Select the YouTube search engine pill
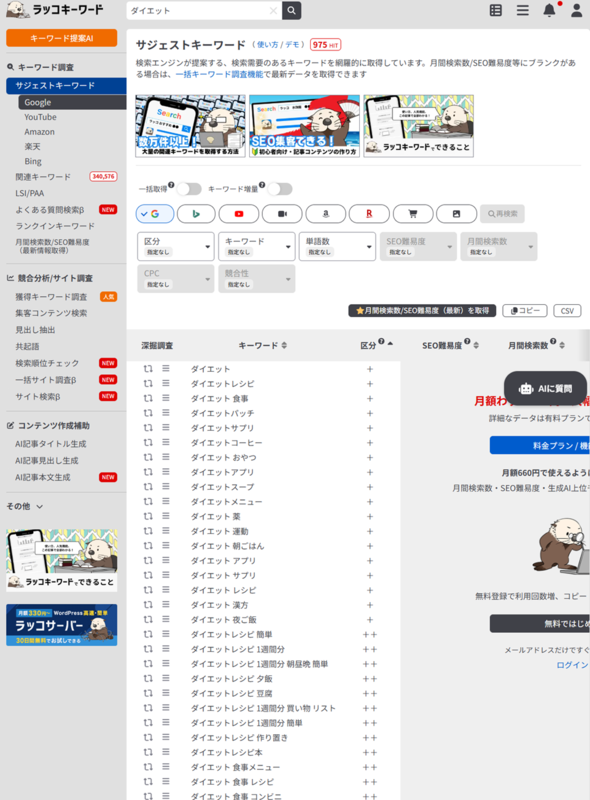This screenshot has width=590, height=800. pos(239,214)
